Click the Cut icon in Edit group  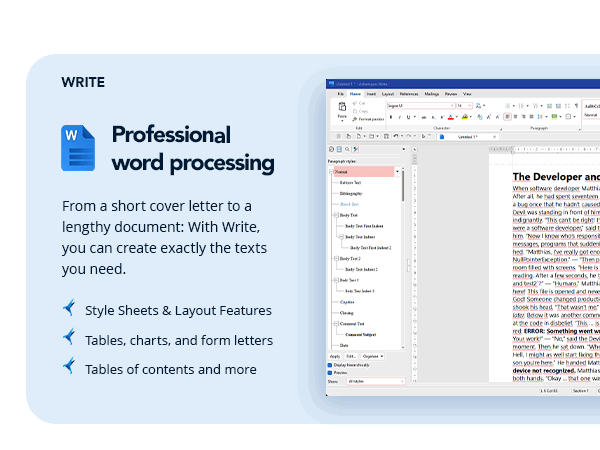(x=355, y=103)
